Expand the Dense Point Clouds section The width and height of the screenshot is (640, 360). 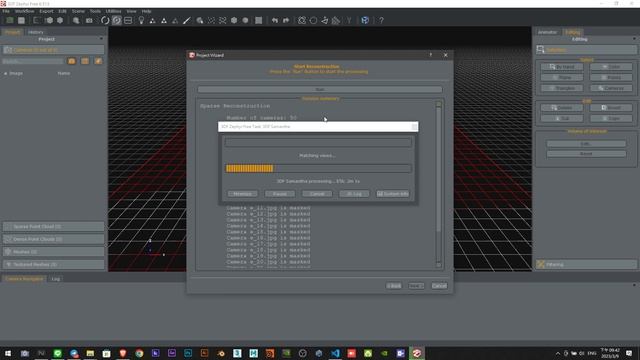click(x=53, y=239)
